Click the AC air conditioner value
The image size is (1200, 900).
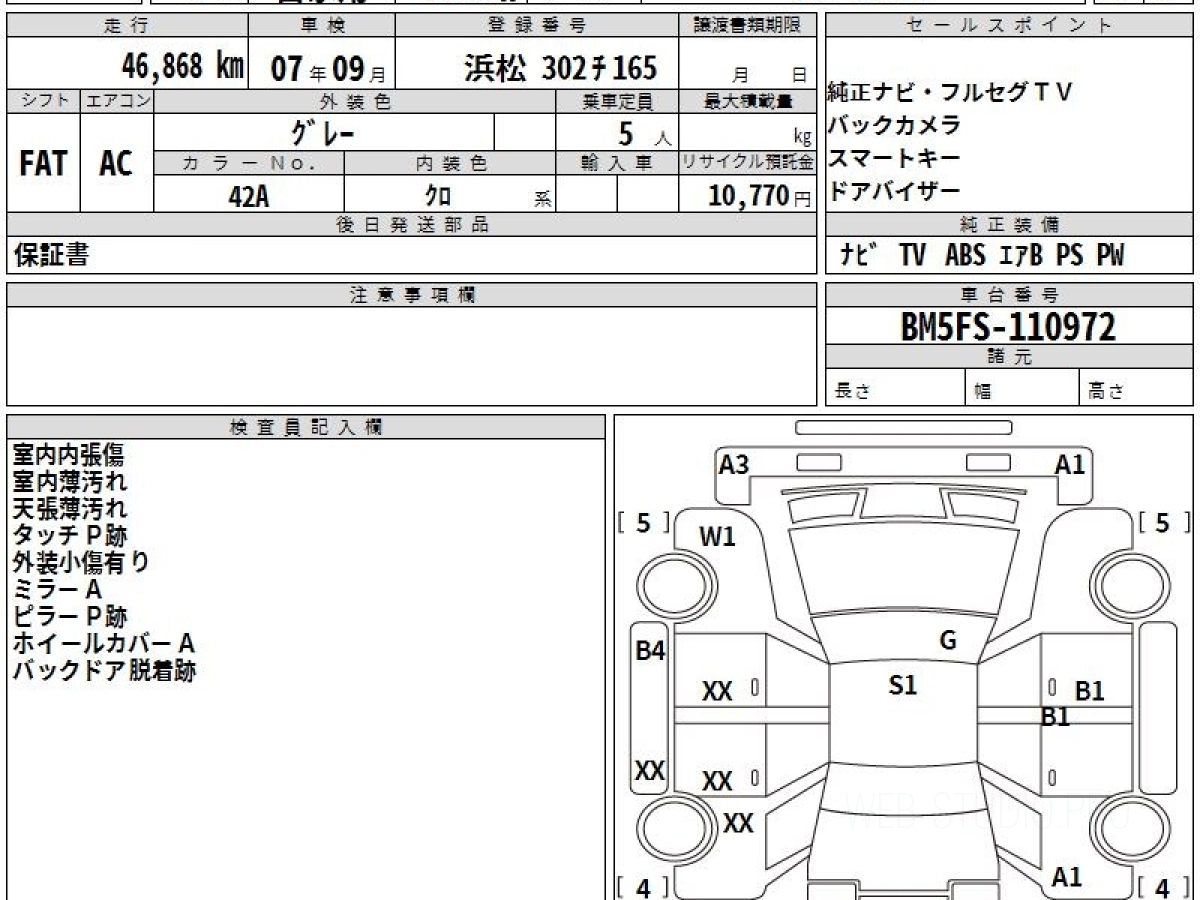(116, 164)
